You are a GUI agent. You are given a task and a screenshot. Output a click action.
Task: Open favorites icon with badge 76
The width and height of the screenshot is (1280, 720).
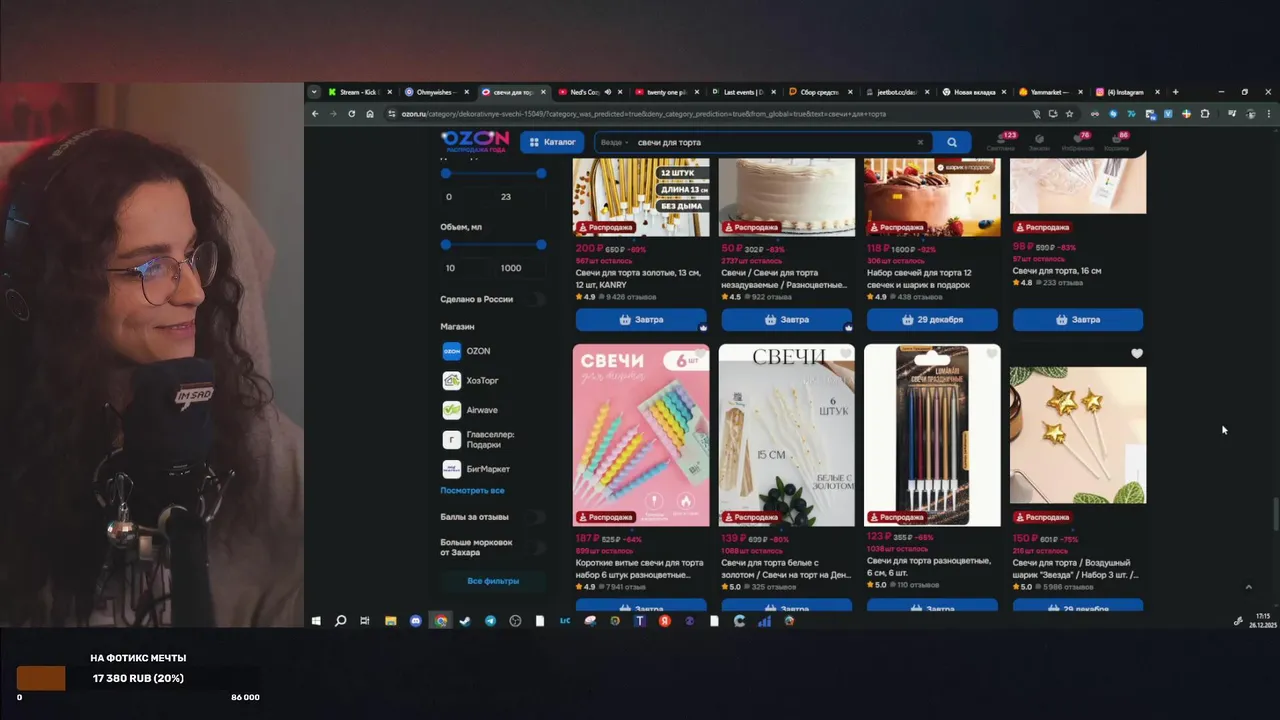tap(1078, 141)
